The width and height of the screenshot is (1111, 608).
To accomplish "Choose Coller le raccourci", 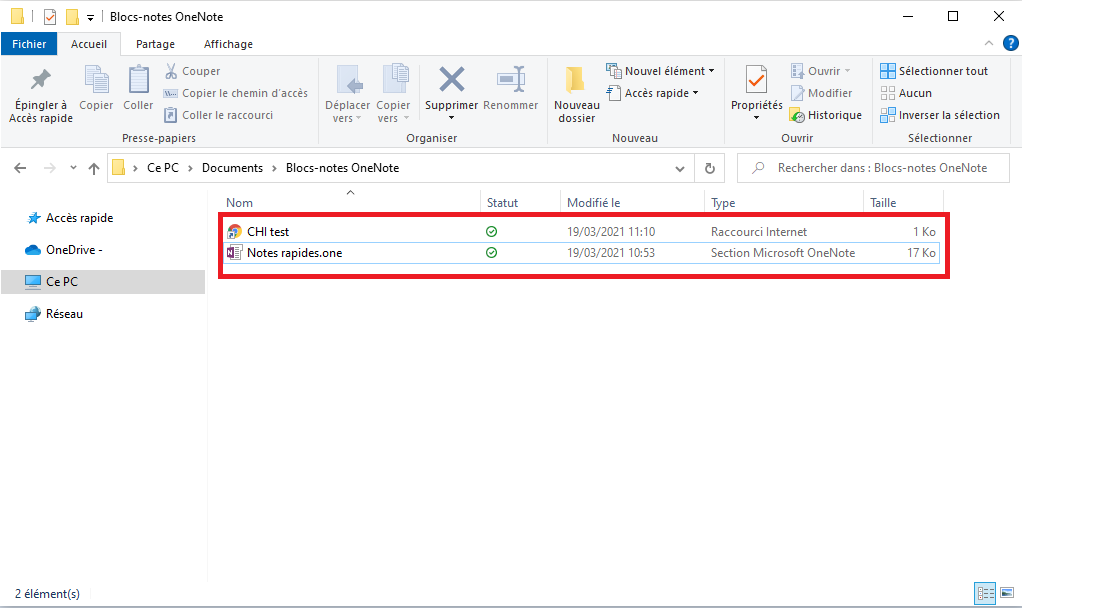I will click(x=218, y=115).
